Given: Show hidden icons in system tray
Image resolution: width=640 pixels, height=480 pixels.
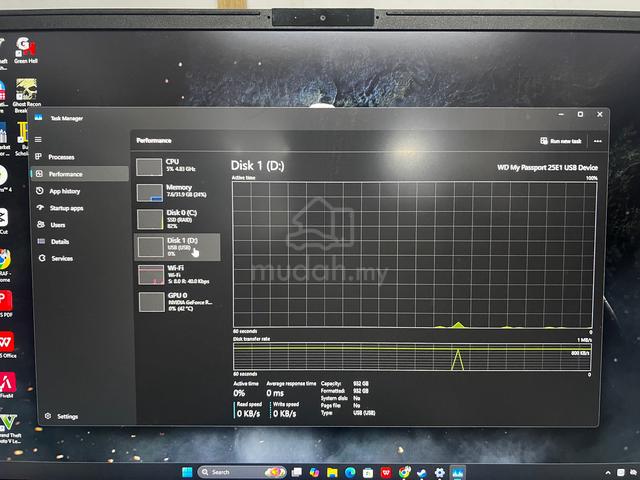Looking at the screenshot, I should (x=608, y=473).
